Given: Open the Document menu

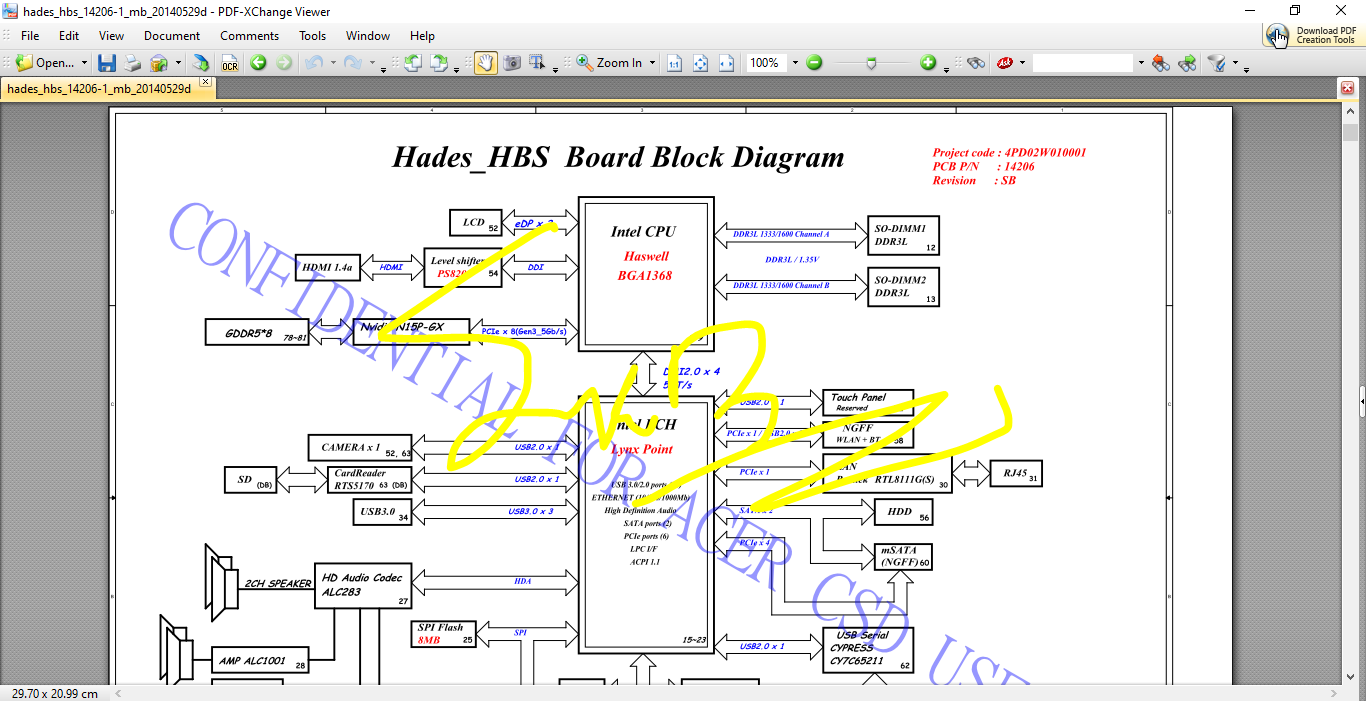Looking at the screenshot, I should point(172,36).
